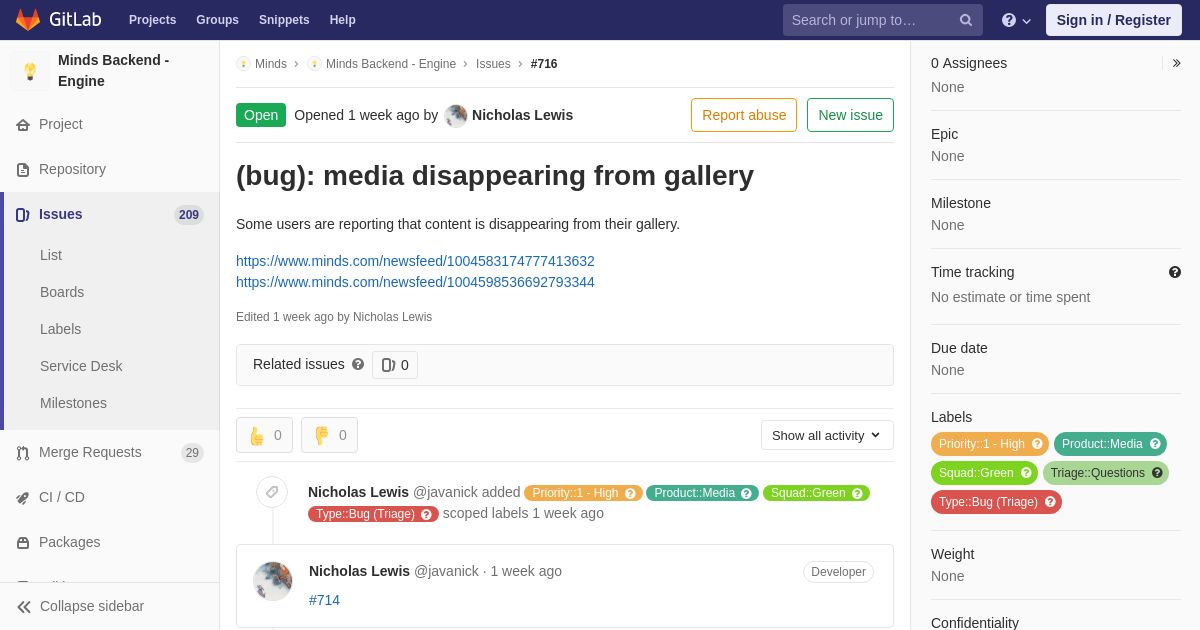
Task: Open the Groups menu in navbar
Action: pyautogui.click(x=217, y=20)
